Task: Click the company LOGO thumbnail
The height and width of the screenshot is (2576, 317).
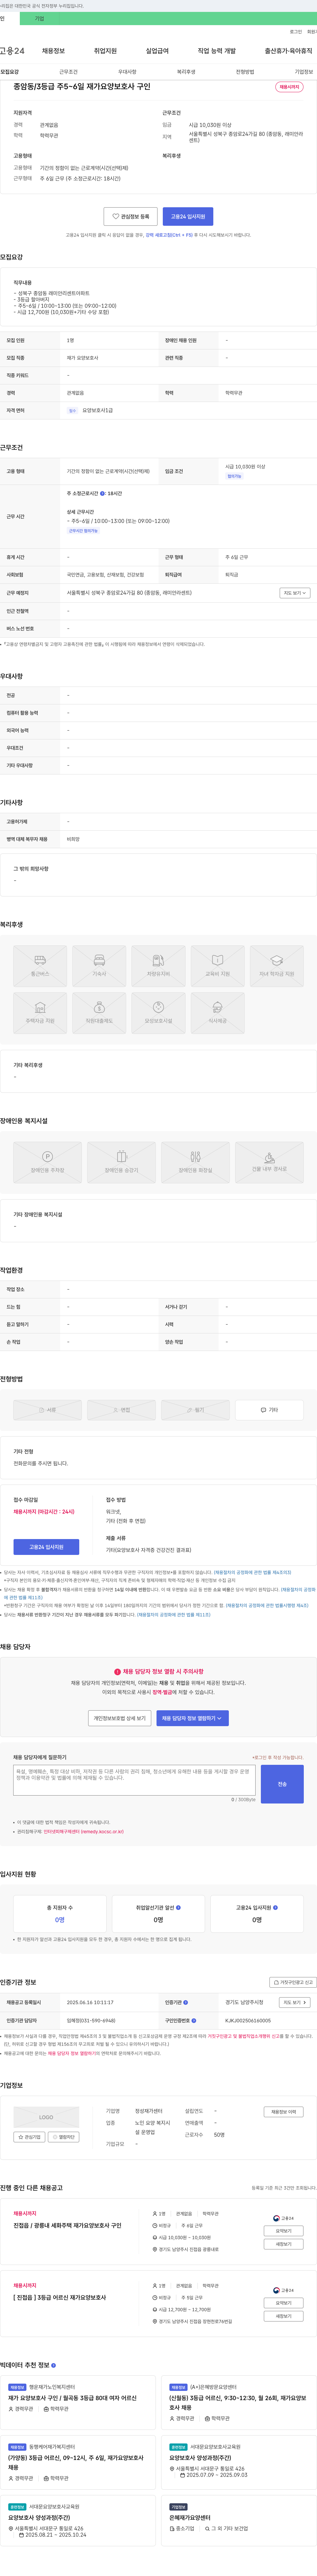Action: [46, 2117]
